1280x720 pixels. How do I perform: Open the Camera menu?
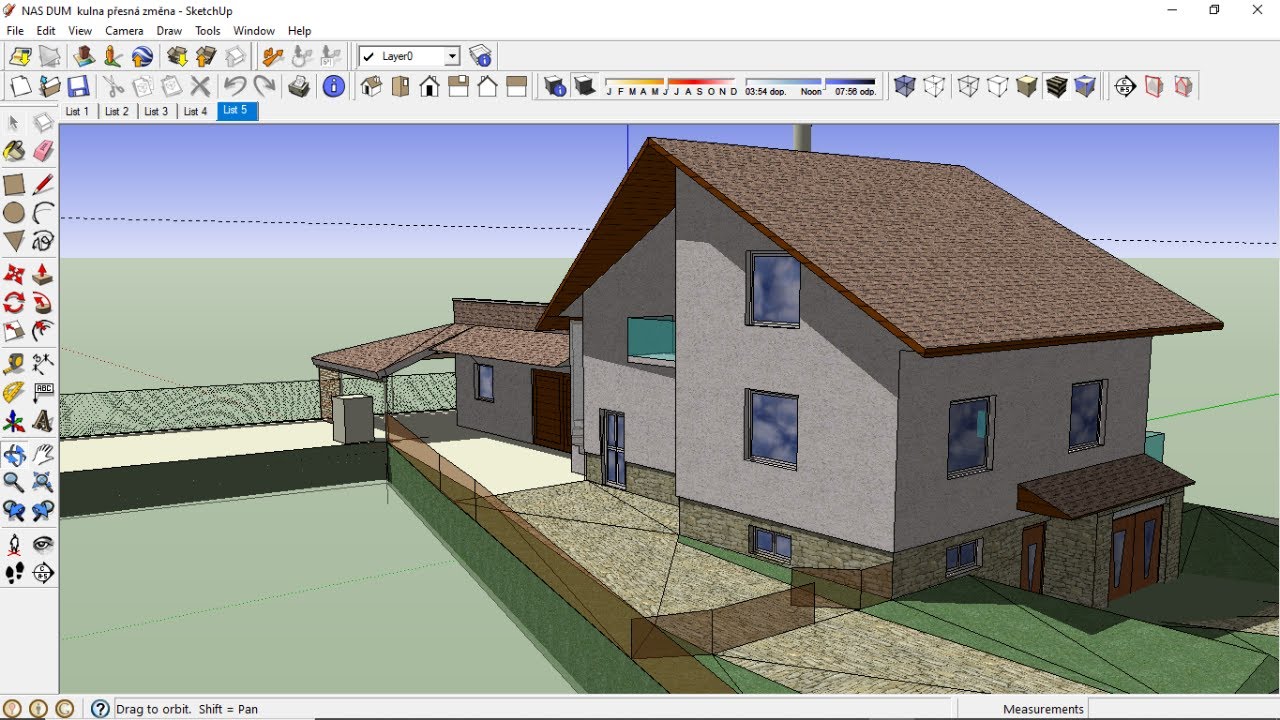click(124, 31)
